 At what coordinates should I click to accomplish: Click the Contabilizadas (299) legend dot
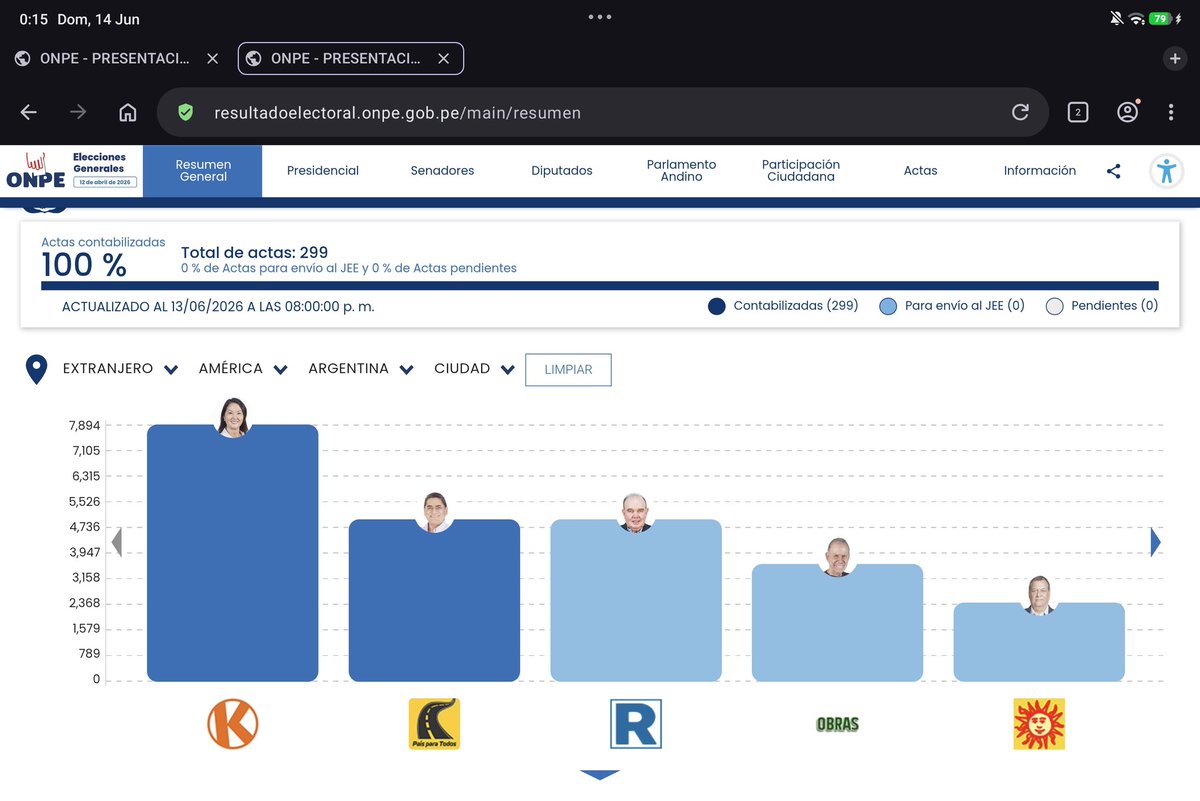(x=716, y=306)
